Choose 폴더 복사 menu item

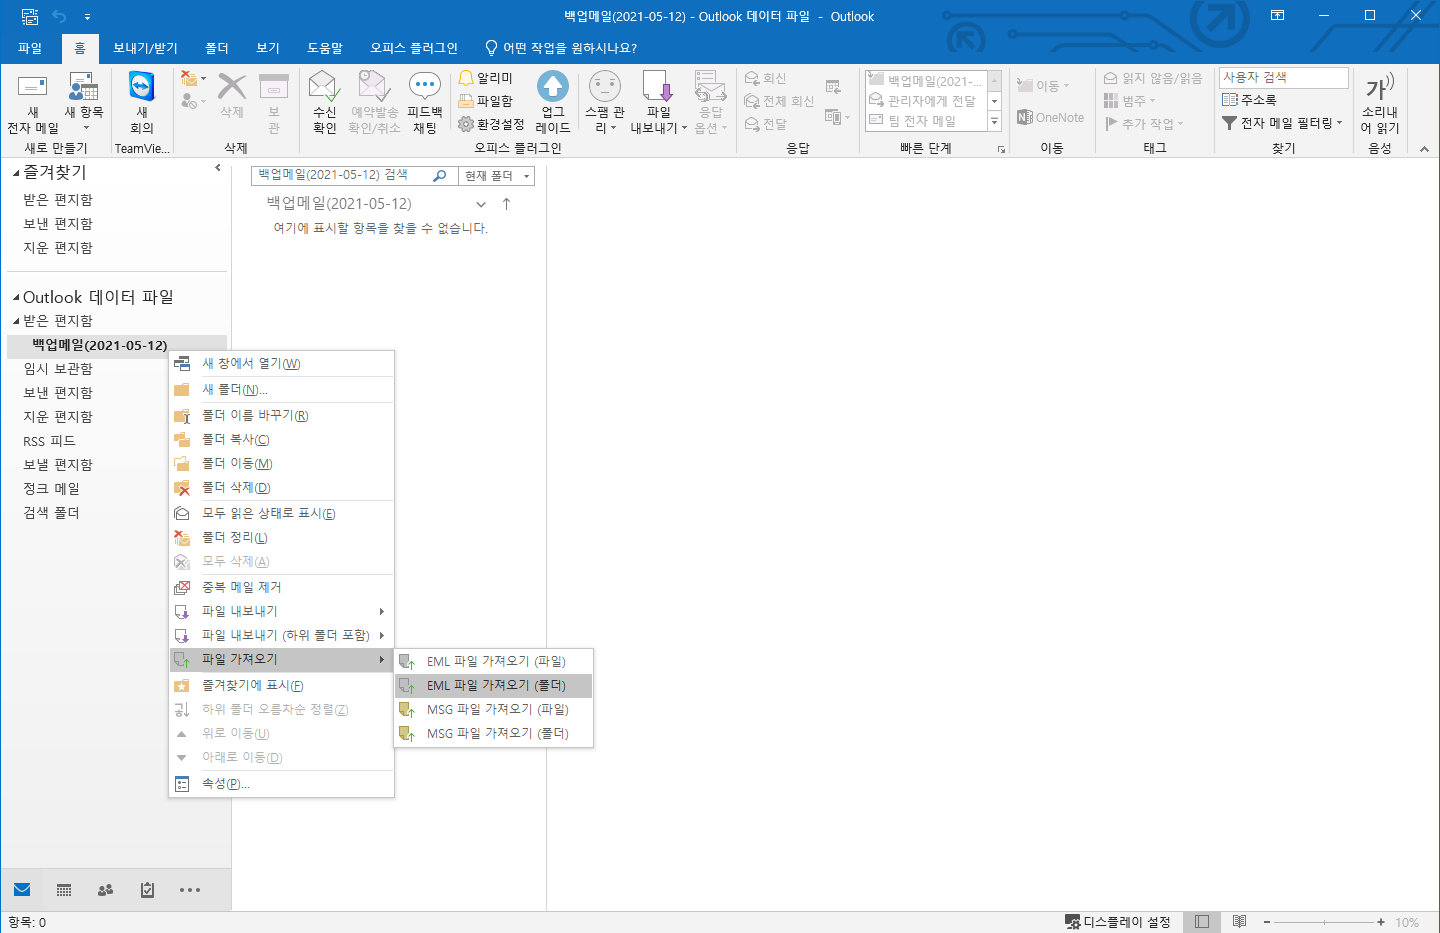tap(281, 439)
